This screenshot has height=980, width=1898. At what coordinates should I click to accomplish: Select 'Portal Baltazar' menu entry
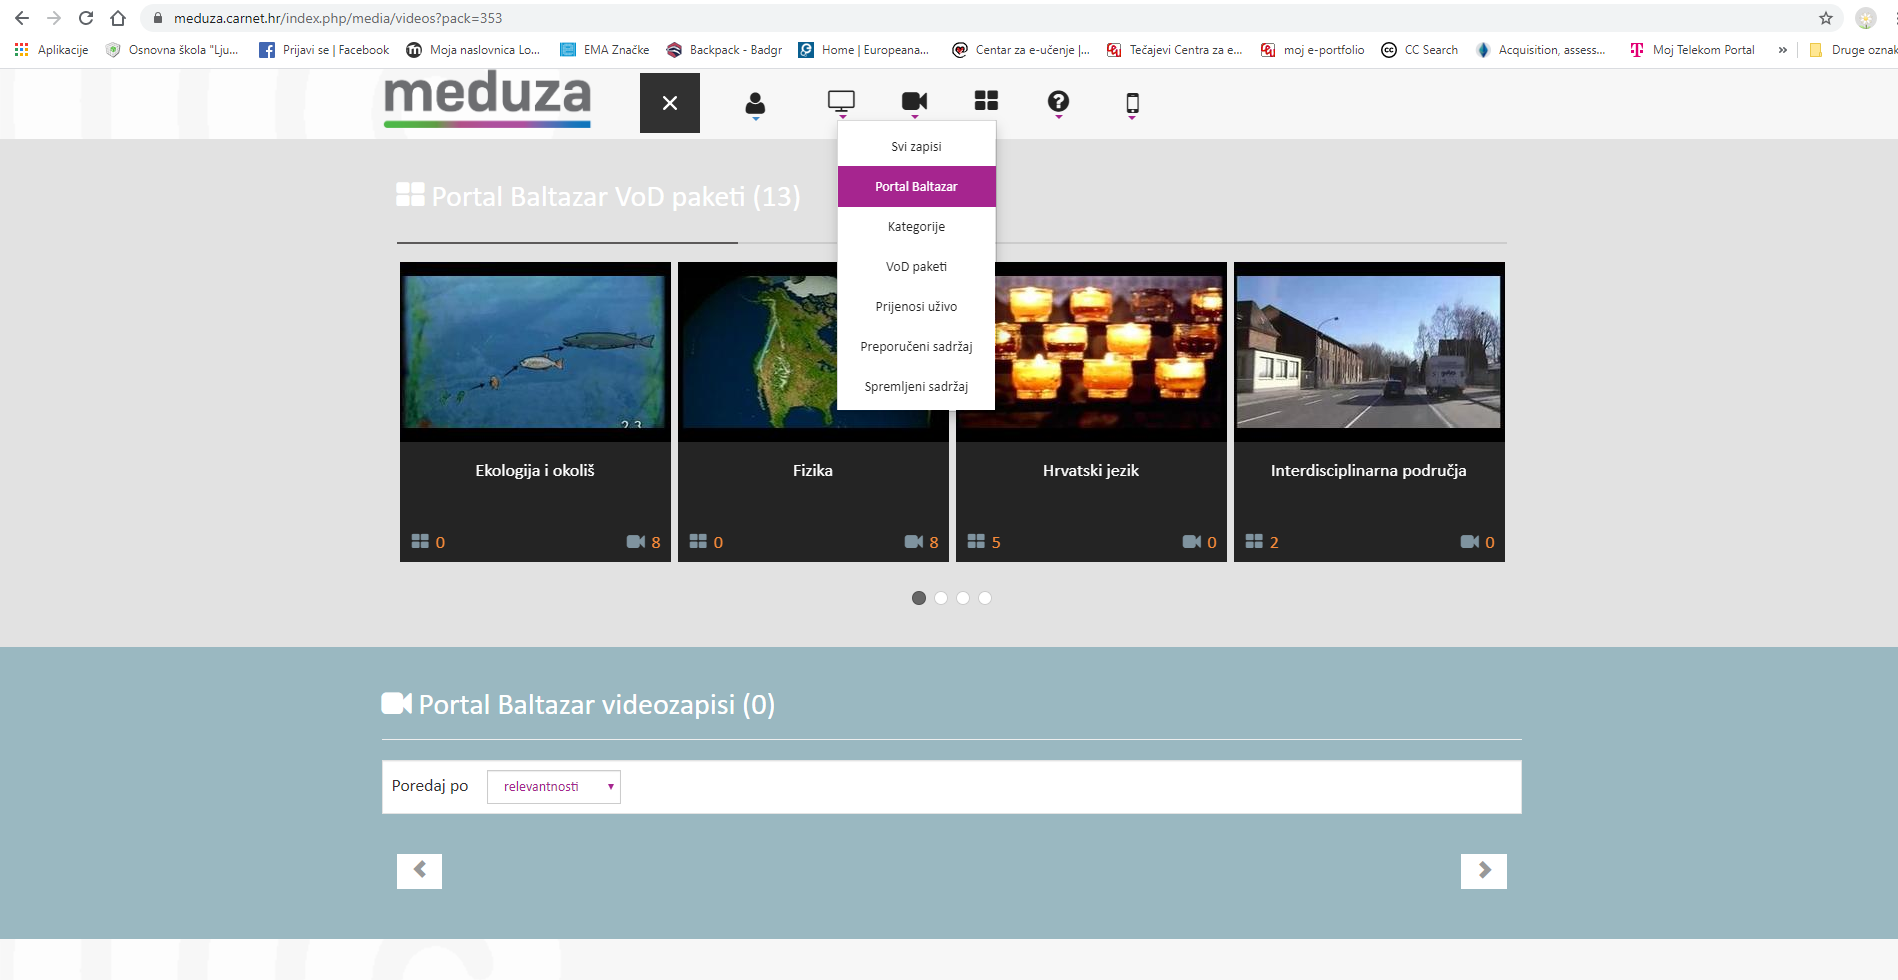(x=916, y=186)
